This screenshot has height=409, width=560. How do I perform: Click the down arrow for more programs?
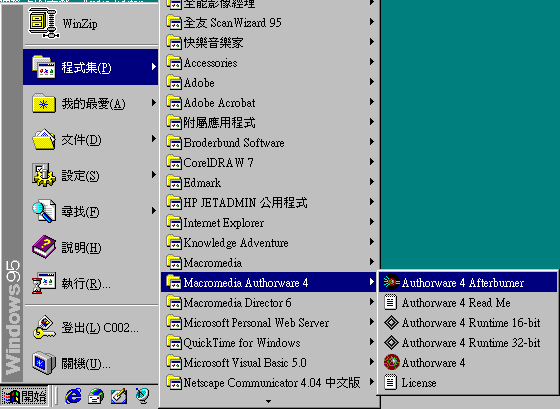(x=269, y=401)
